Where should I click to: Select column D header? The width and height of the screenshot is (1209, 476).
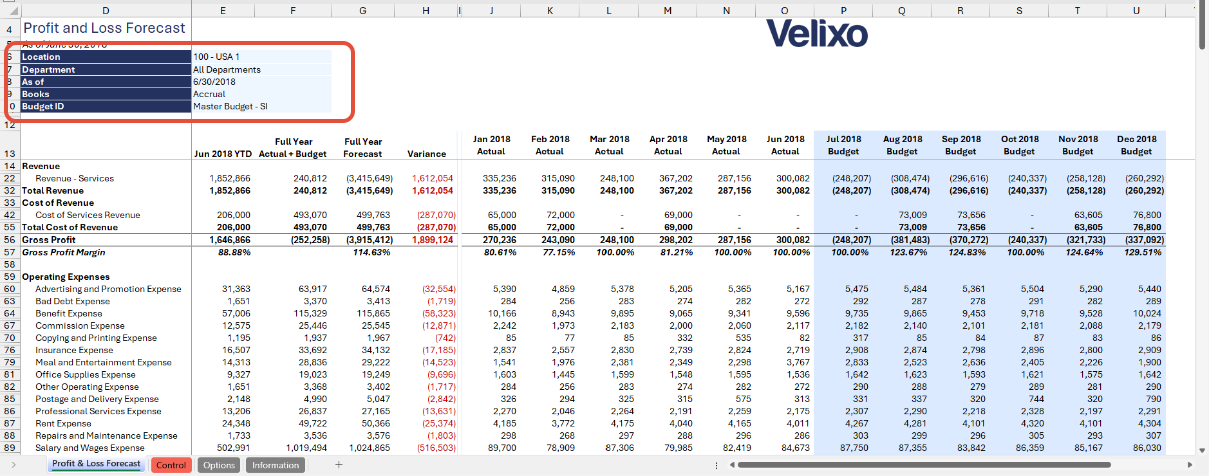click(x=105, y=9)
